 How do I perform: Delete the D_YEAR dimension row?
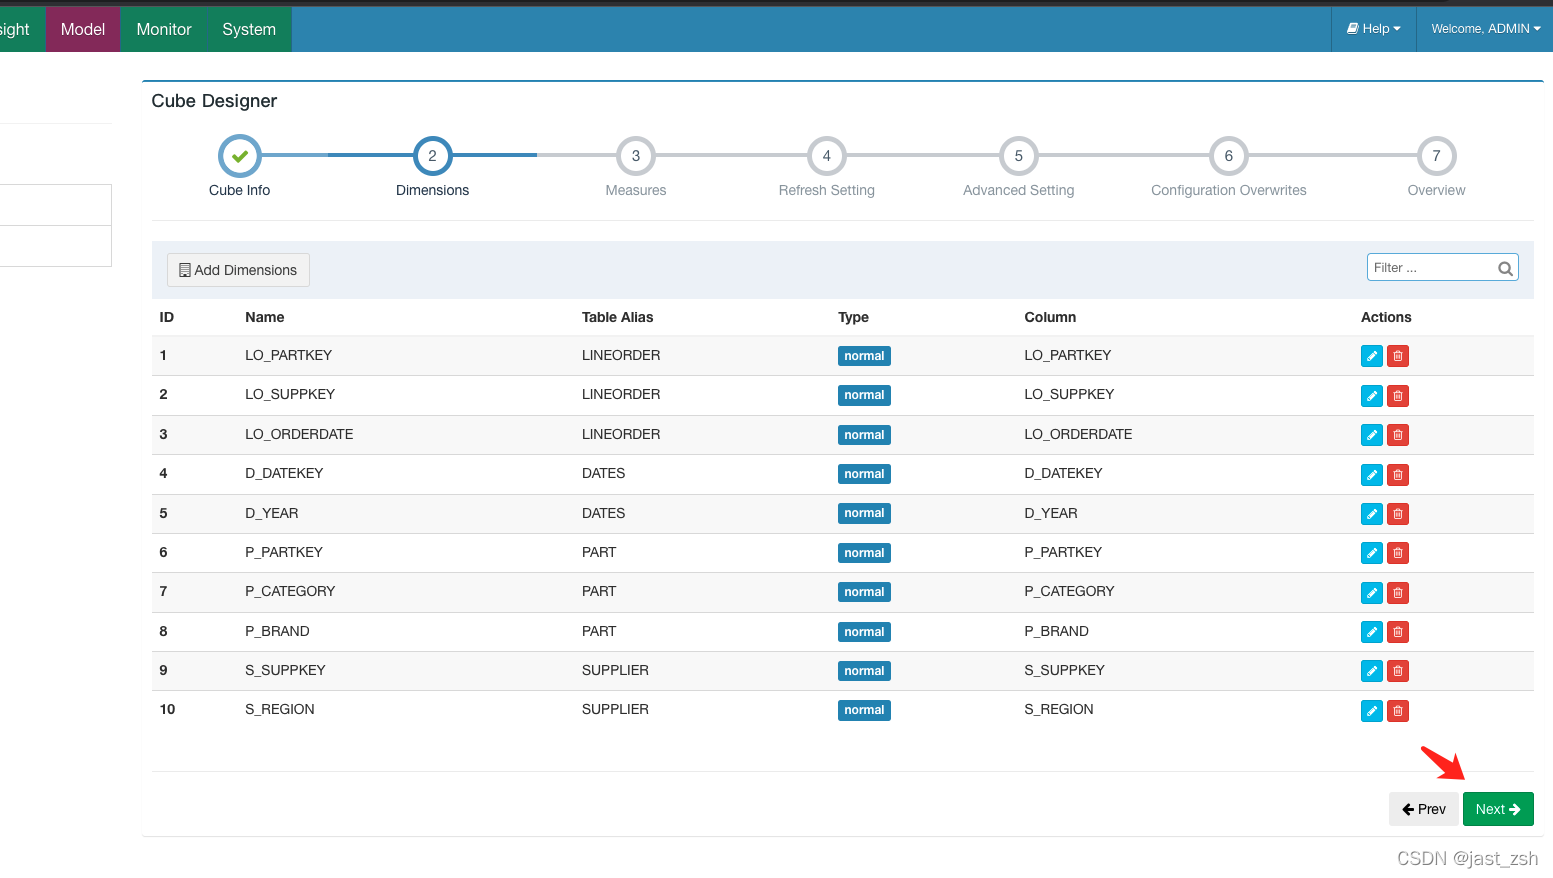pyautogui.click(x=1397, y=514)
